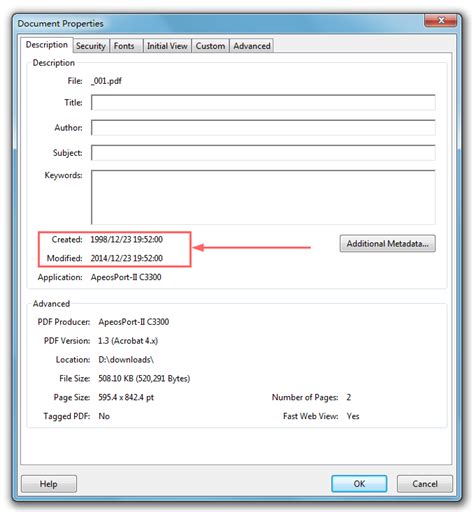Select the file name _001.pdf
This screenshot has height=512, width=474.
click(x=106, y=81)
